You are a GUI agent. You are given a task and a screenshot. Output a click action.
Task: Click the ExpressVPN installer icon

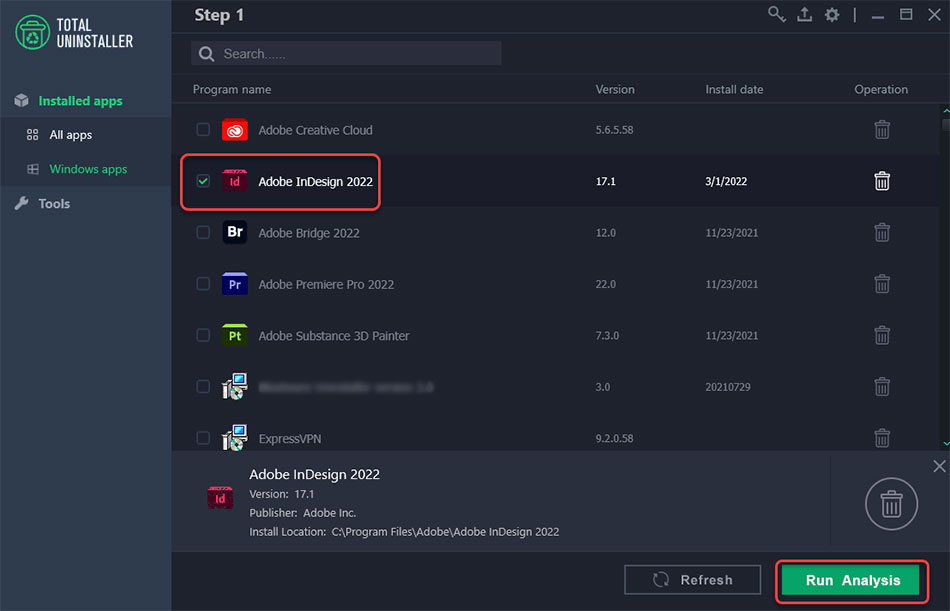point(234,438)
